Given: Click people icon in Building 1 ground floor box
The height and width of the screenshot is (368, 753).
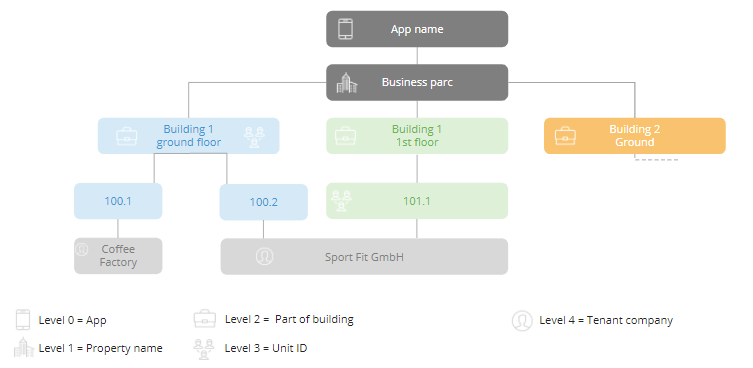Looking at the screenshot, I should pos(254,137).
